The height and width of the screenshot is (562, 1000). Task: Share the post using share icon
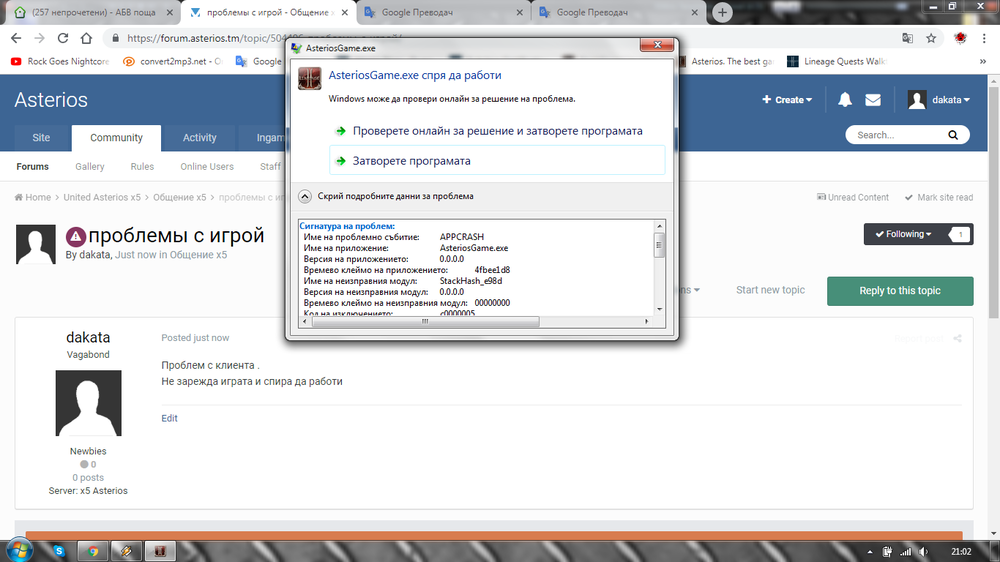[x=958, y=338]
